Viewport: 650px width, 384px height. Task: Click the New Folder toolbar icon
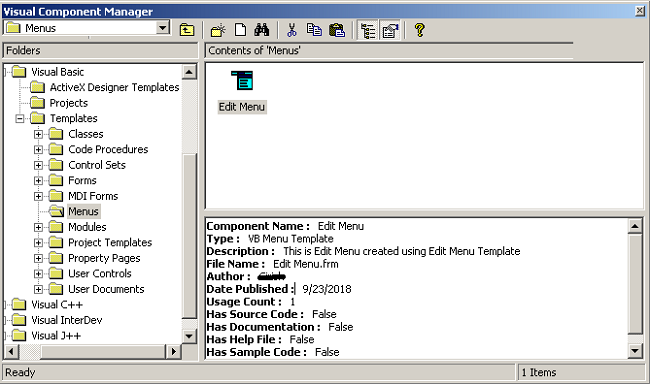coord(218,30)
